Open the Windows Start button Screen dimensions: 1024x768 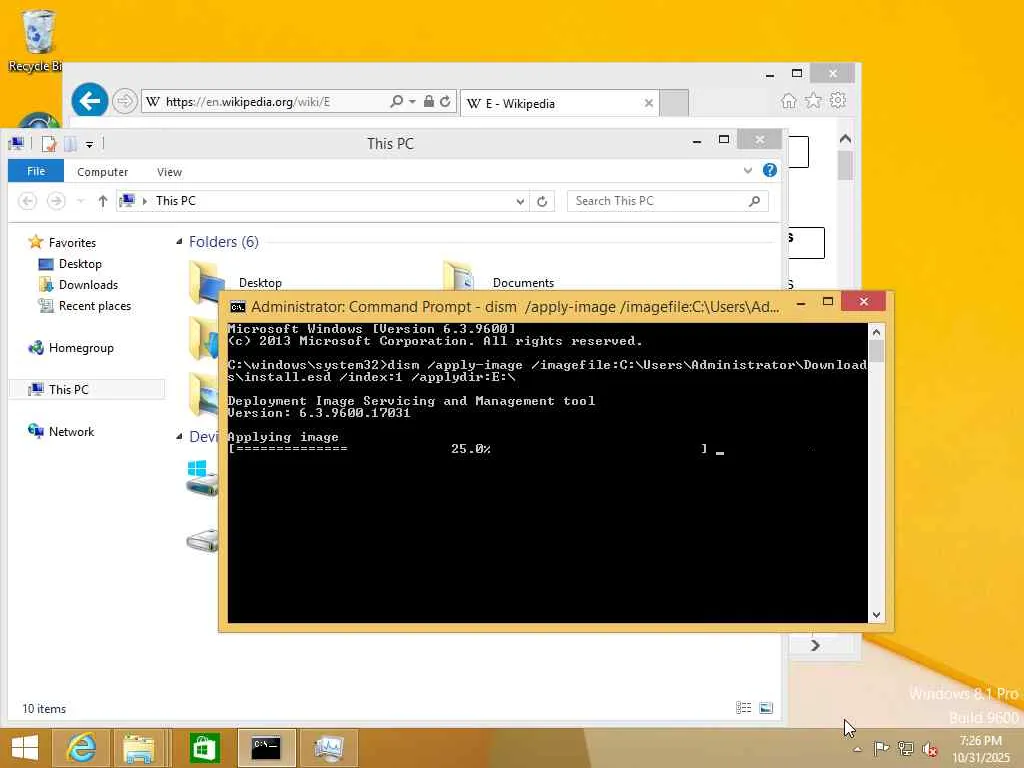[25, 748]
